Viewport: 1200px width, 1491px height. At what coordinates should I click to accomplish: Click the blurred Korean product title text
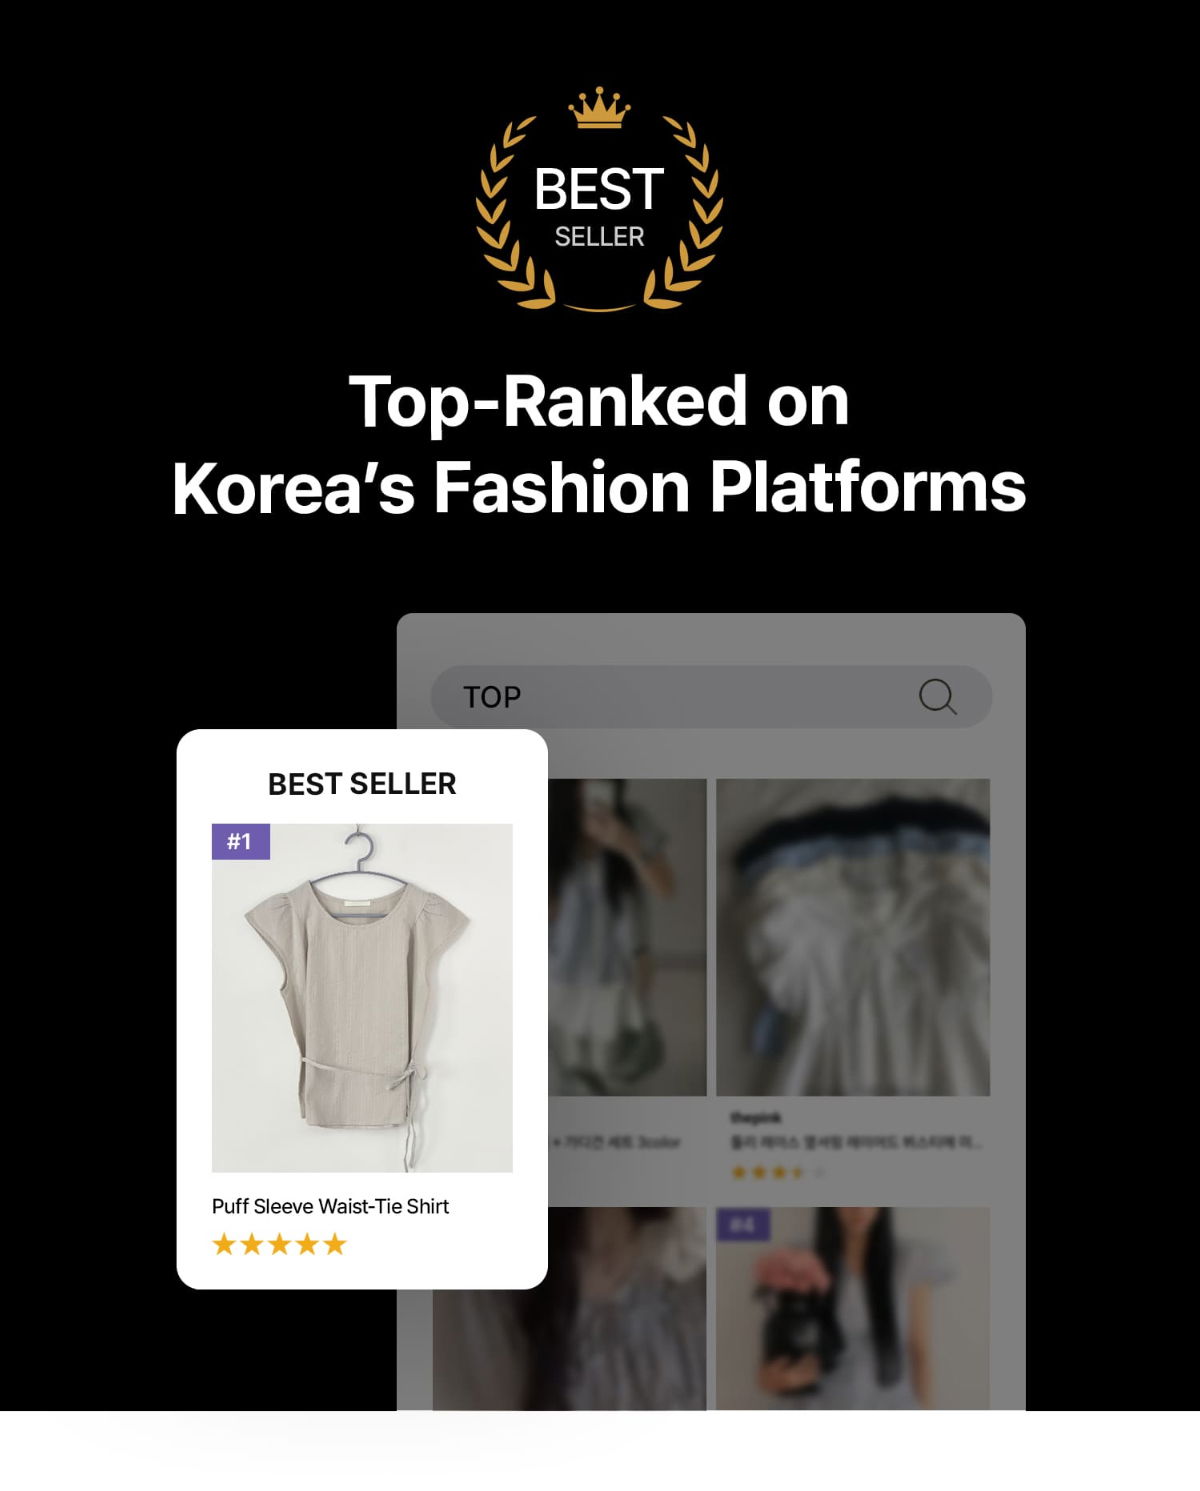(857, 1142)
